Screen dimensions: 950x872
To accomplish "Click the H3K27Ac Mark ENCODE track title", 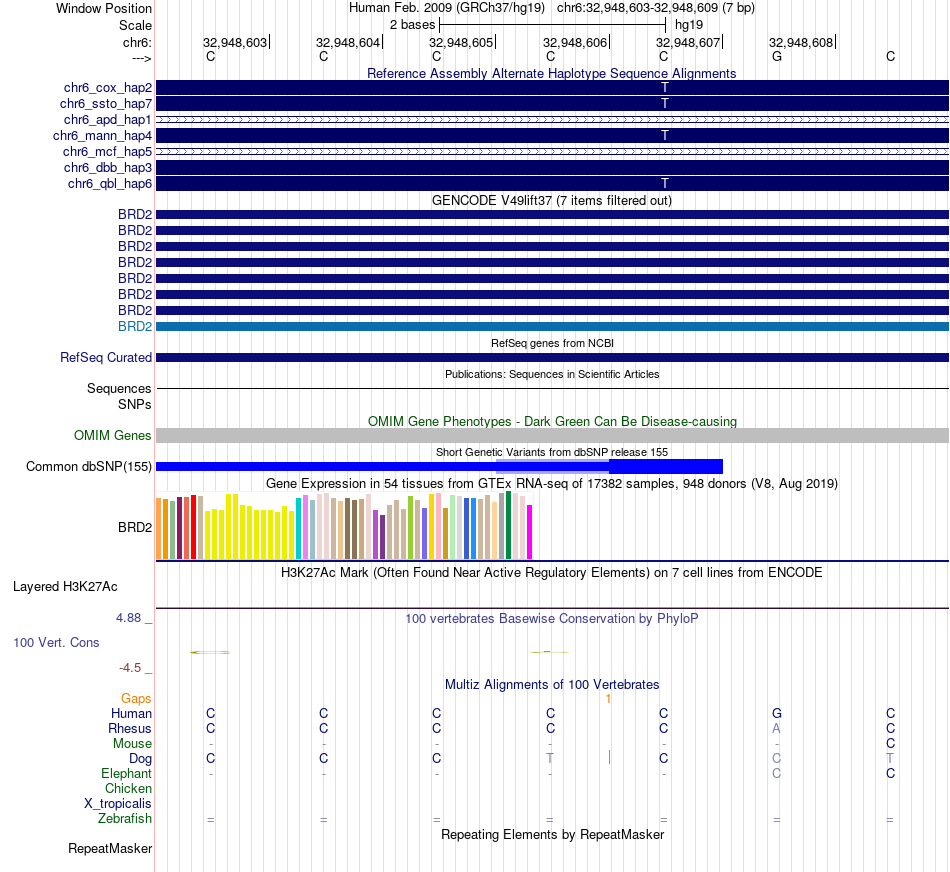I will (552, 573).
